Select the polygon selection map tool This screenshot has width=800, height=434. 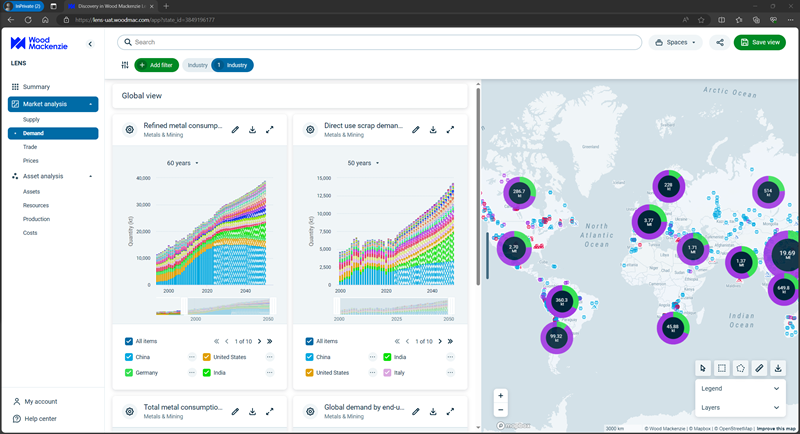point(740,368)
